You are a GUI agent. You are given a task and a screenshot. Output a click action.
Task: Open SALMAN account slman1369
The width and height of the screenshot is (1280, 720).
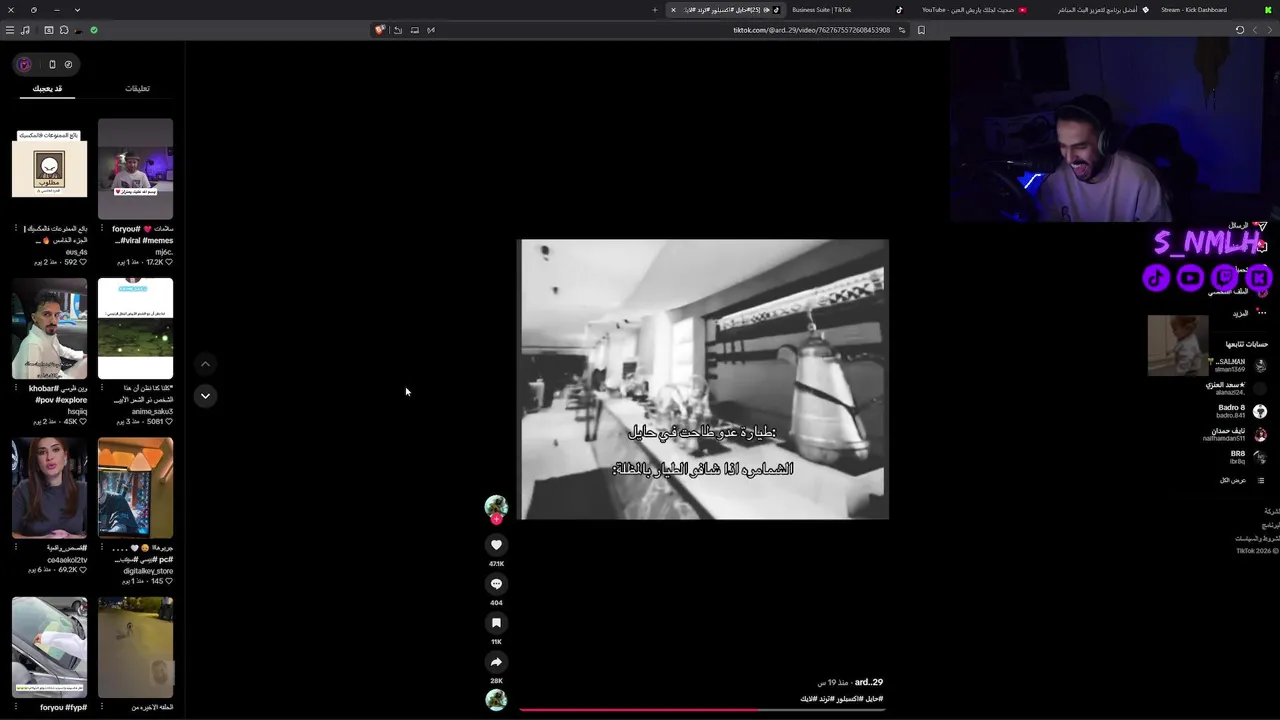click(x=1237, y=366)
